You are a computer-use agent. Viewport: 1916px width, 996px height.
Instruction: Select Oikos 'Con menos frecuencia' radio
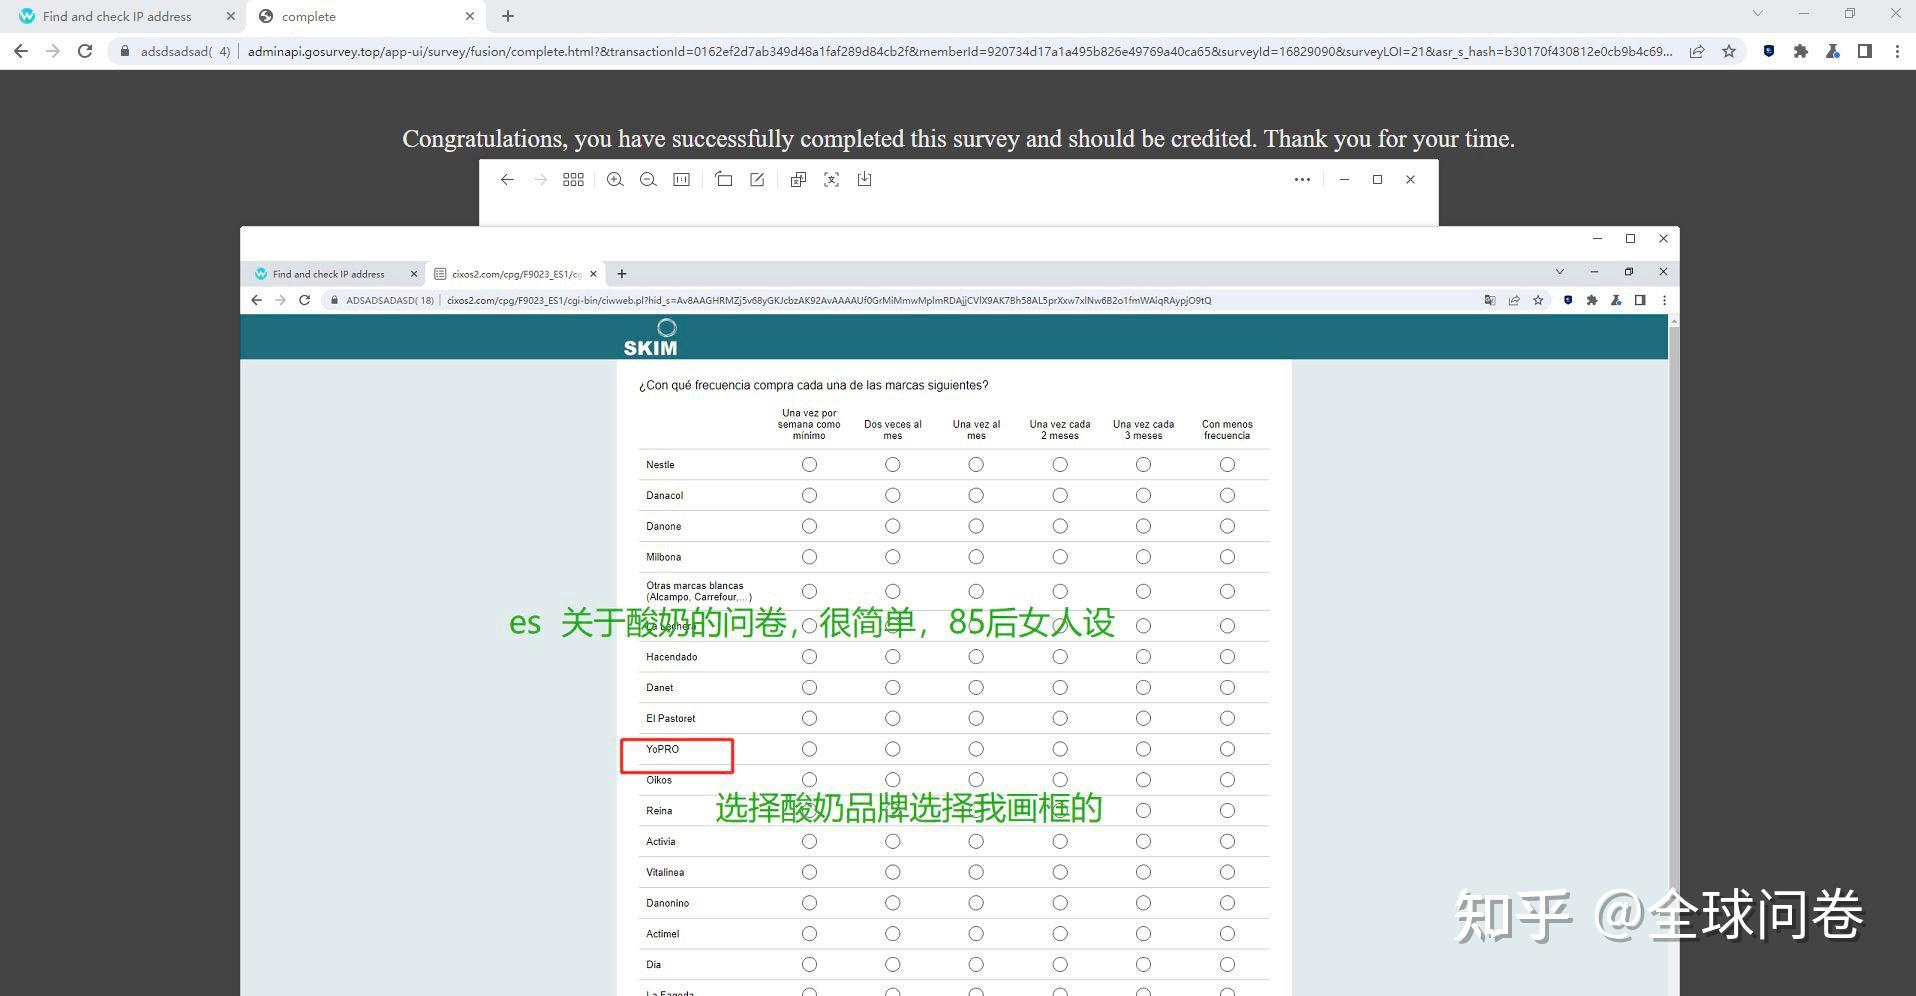pyautogui.click(x=1227, y=780)
